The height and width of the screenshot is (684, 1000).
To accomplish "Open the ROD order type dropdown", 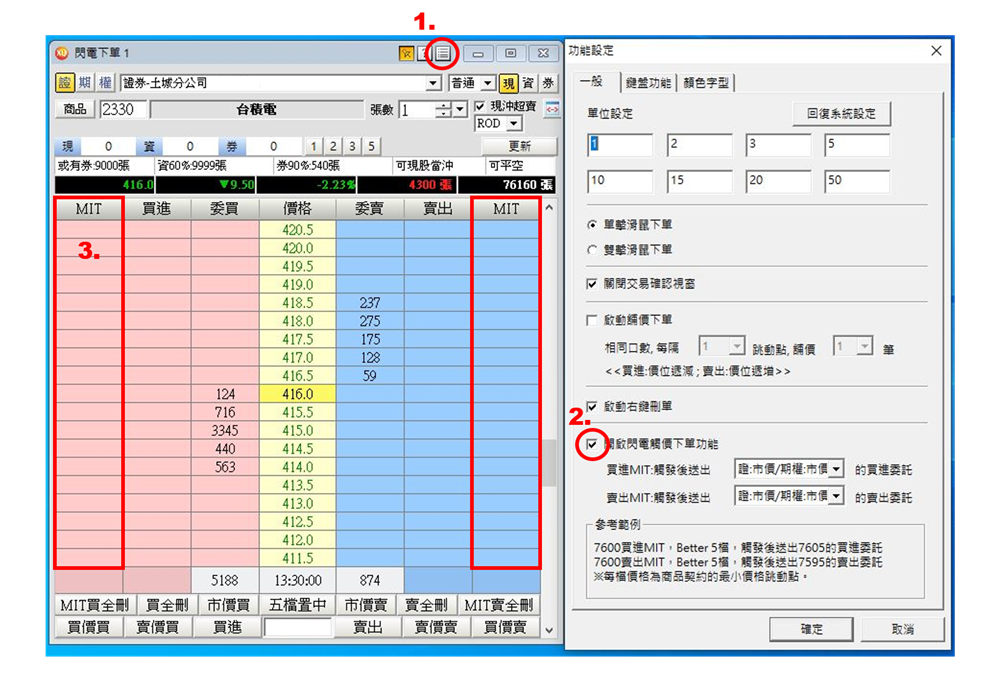I will (514, 124).
